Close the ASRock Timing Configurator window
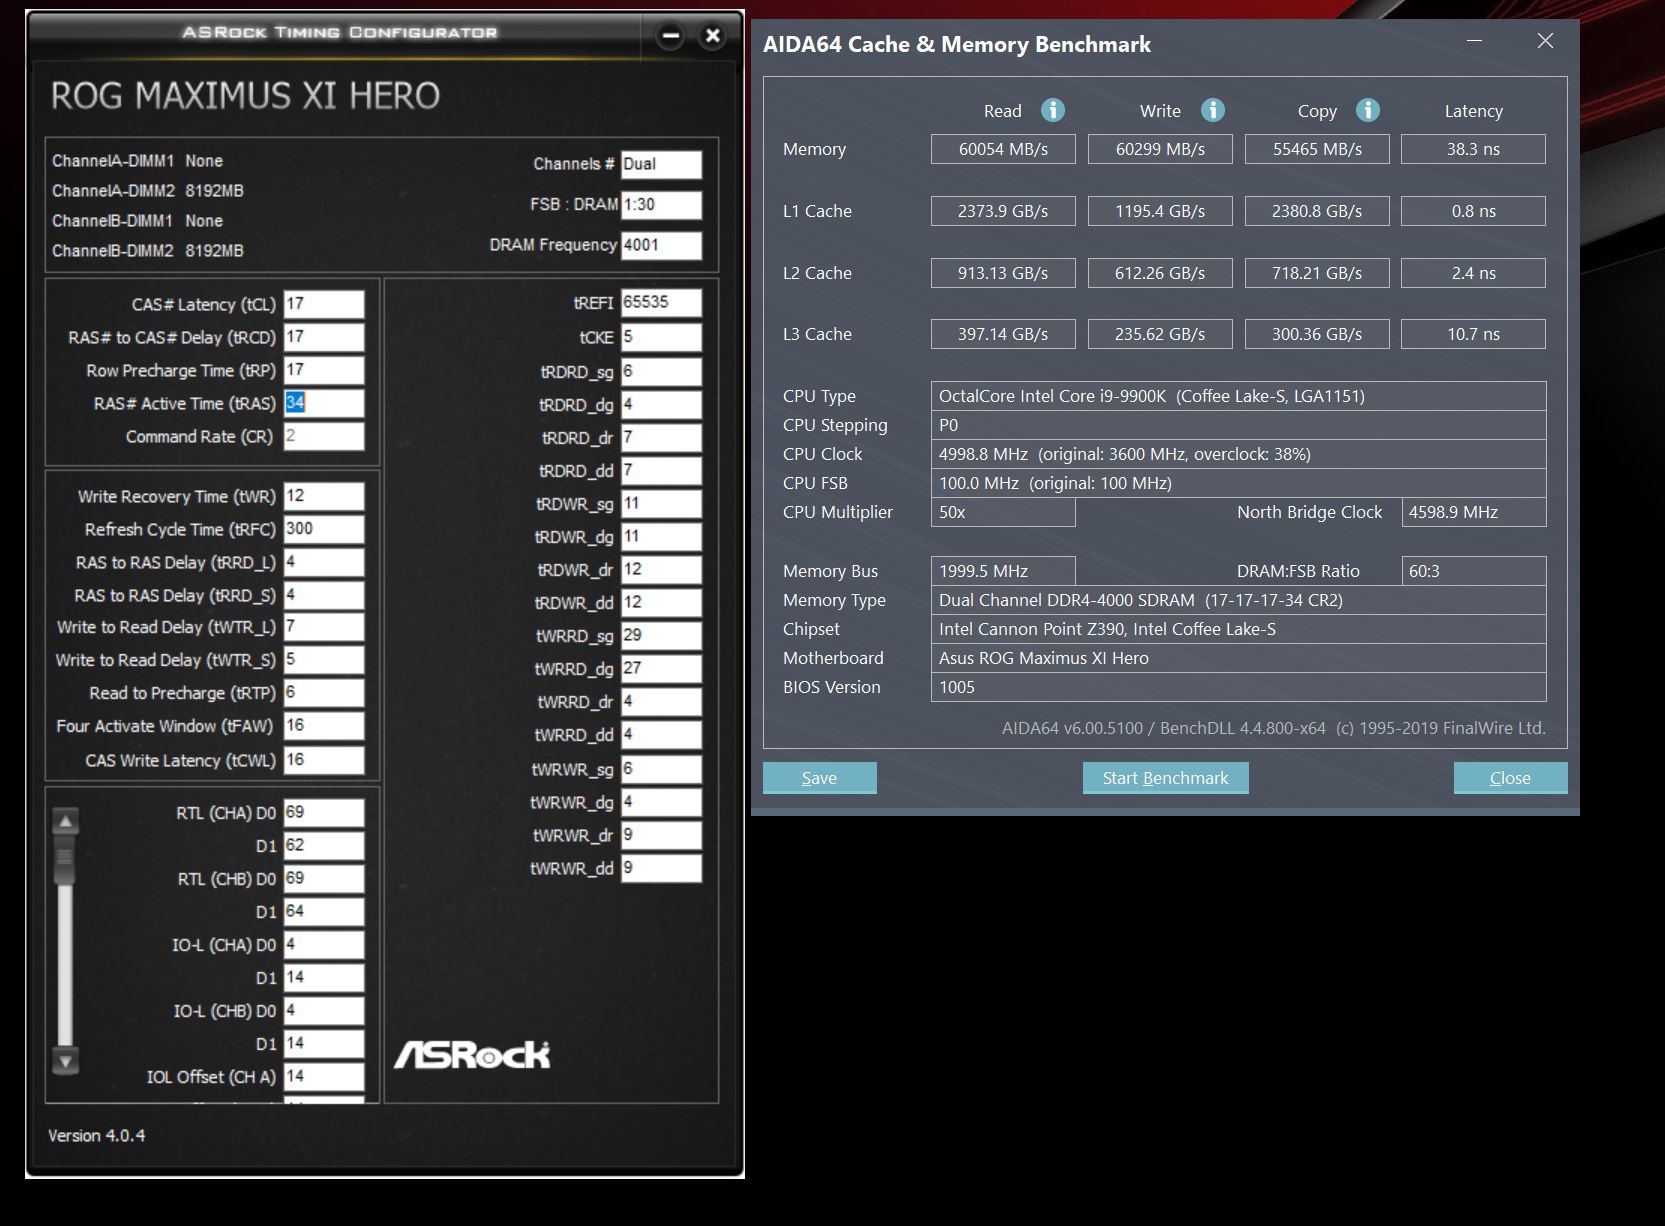 713,36
